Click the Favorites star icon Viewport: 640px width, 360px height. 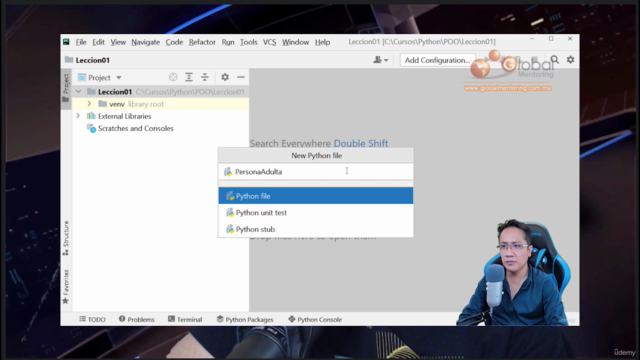(65, 301)
